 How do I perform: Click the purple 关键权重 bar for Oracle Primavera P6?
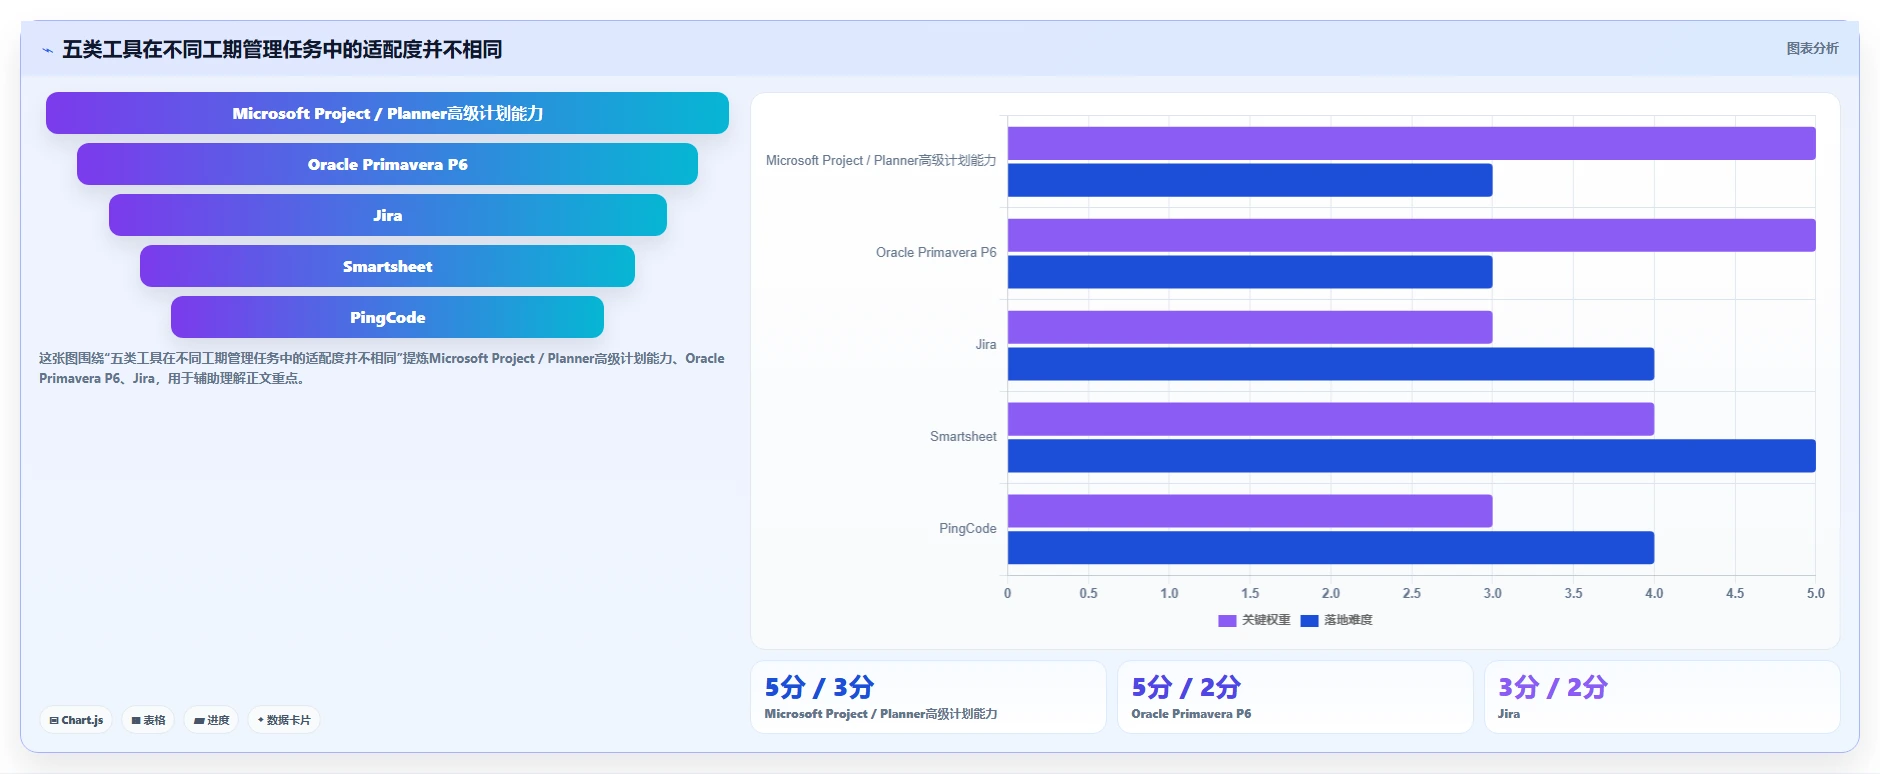(1411, 235)
